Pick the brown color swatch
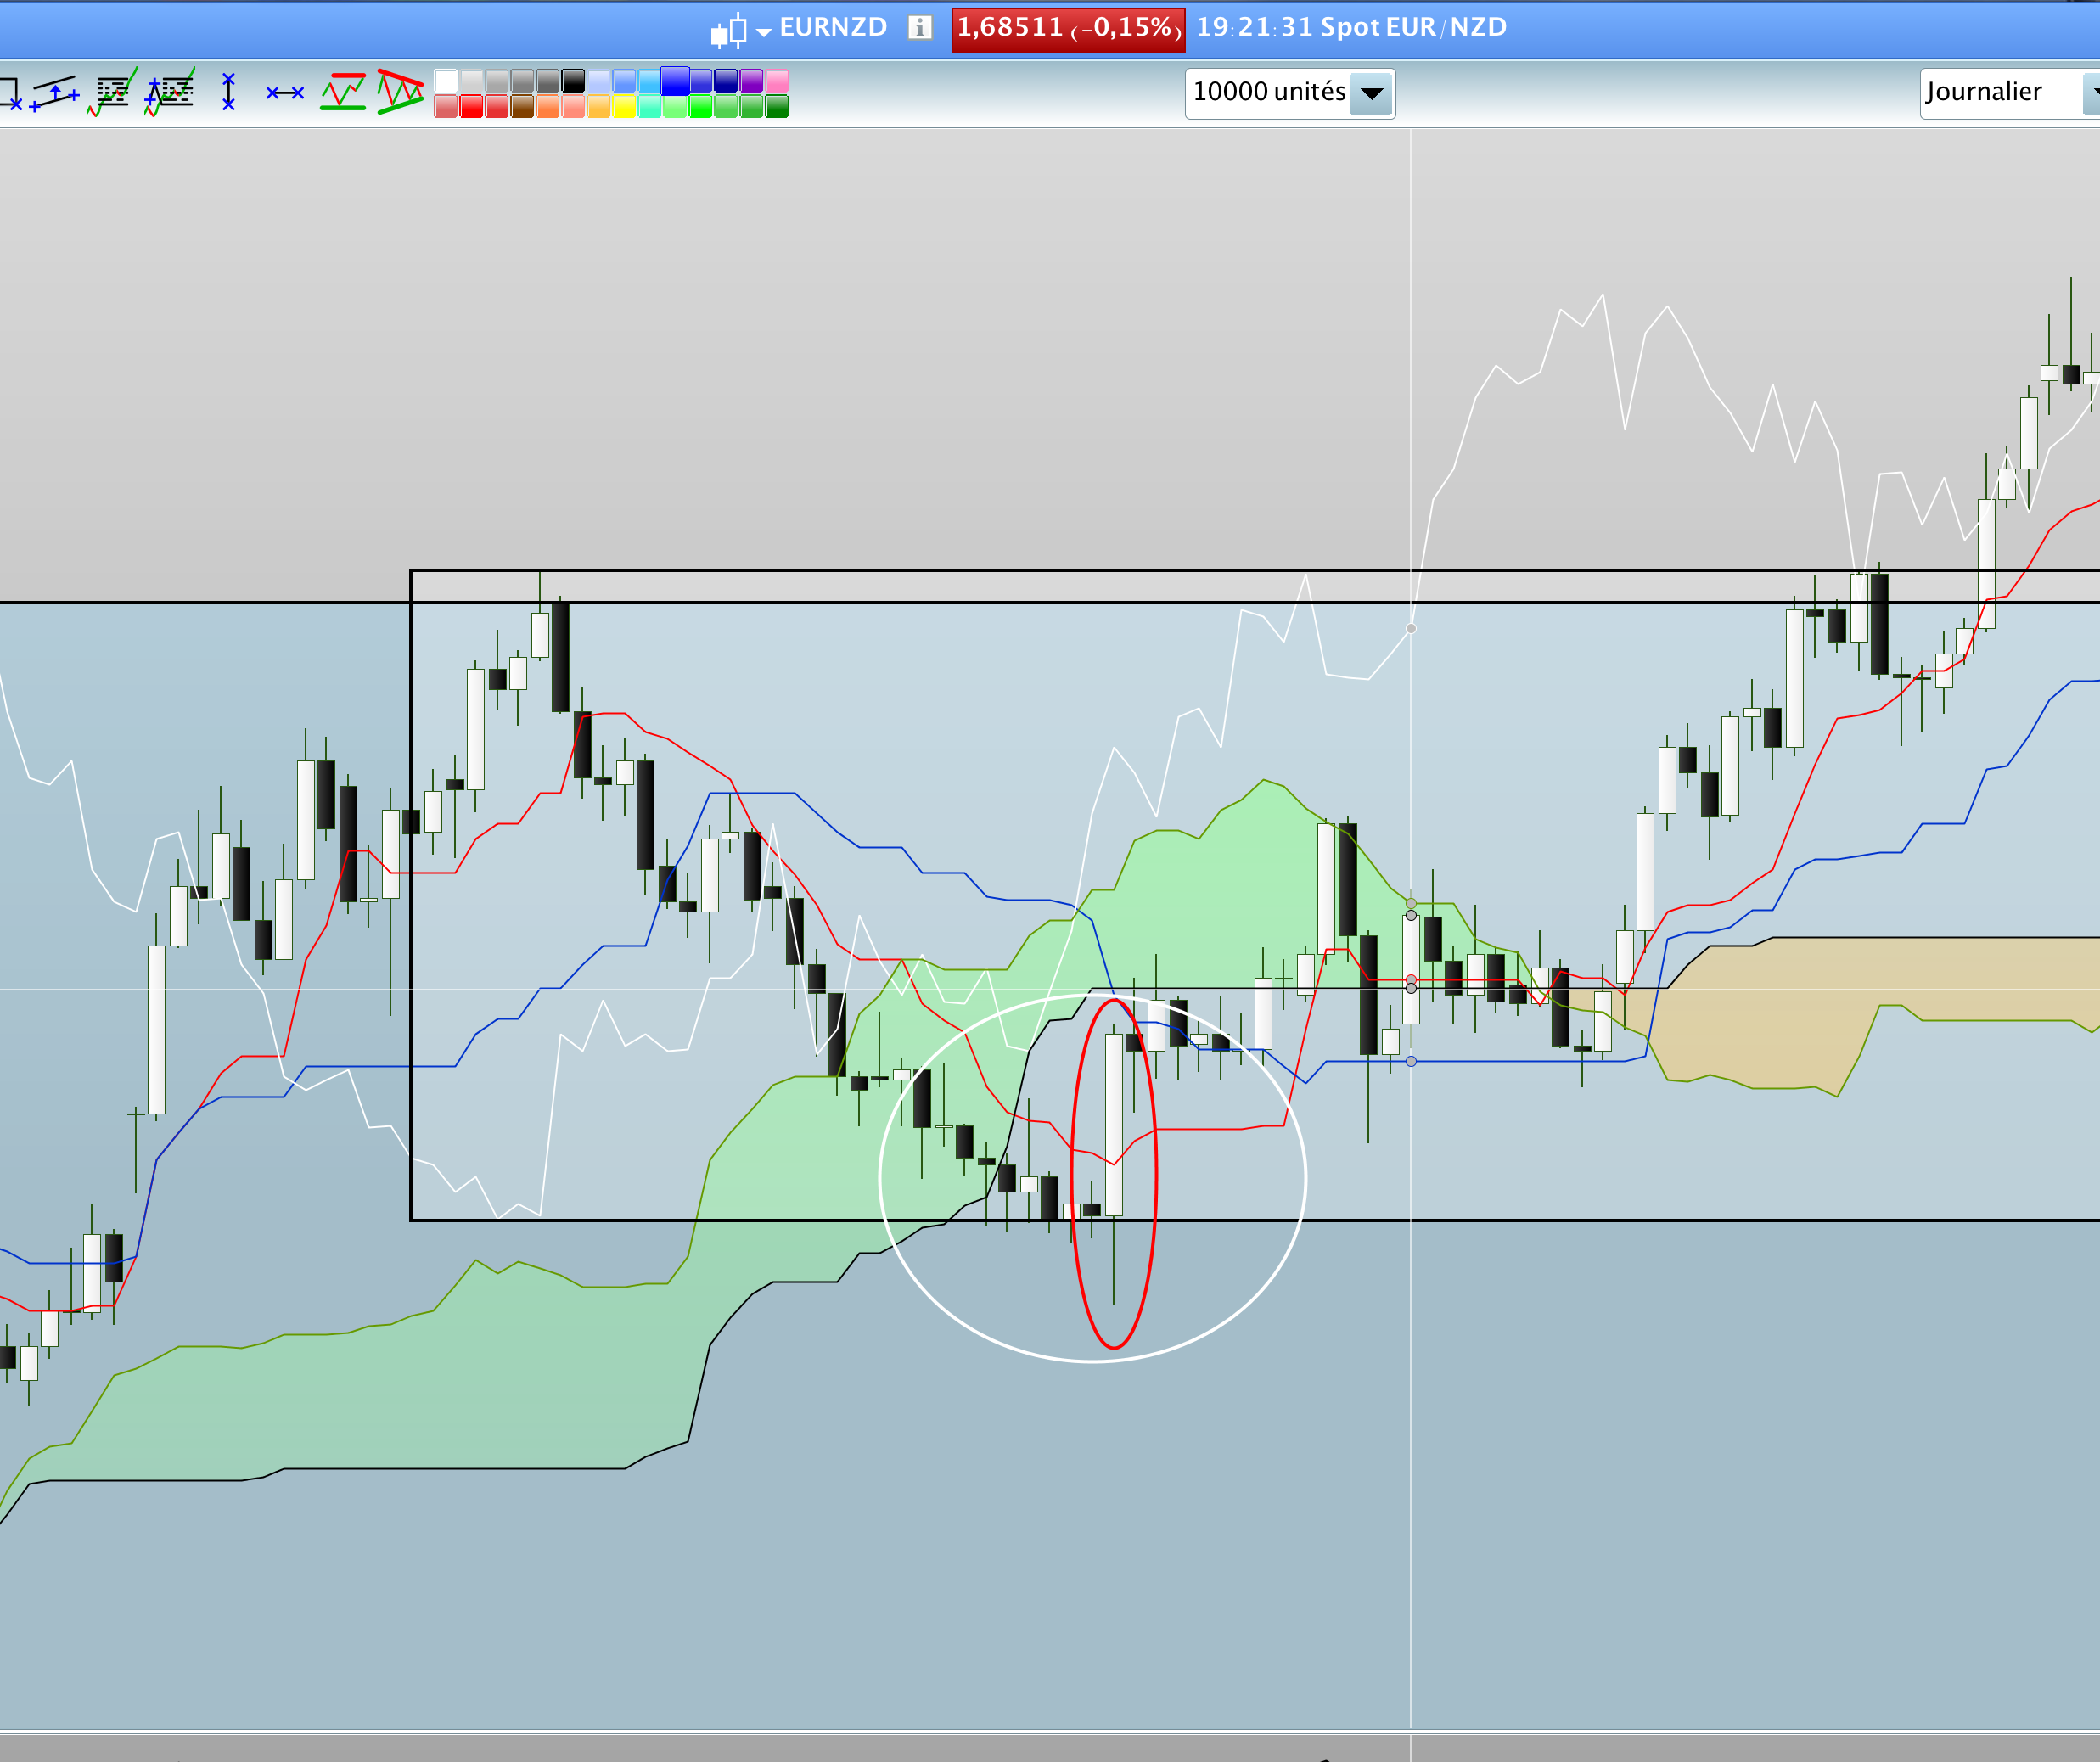This screenshot has height=1762, width=2100. 522,106
